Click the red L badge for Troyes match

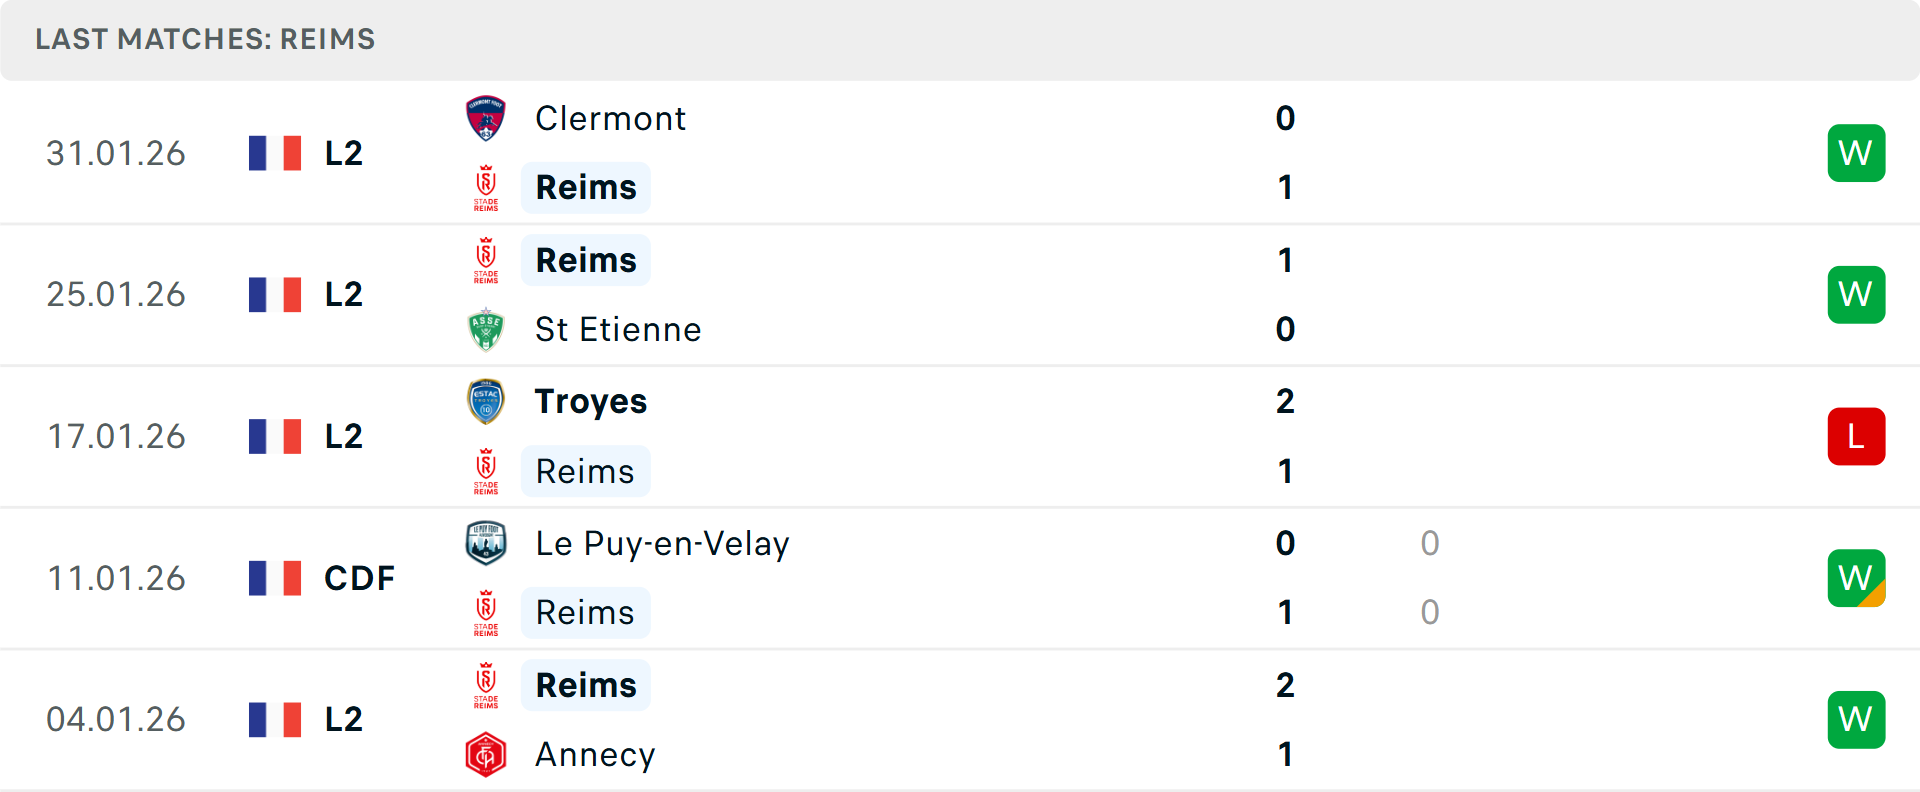pos(1856,437)
